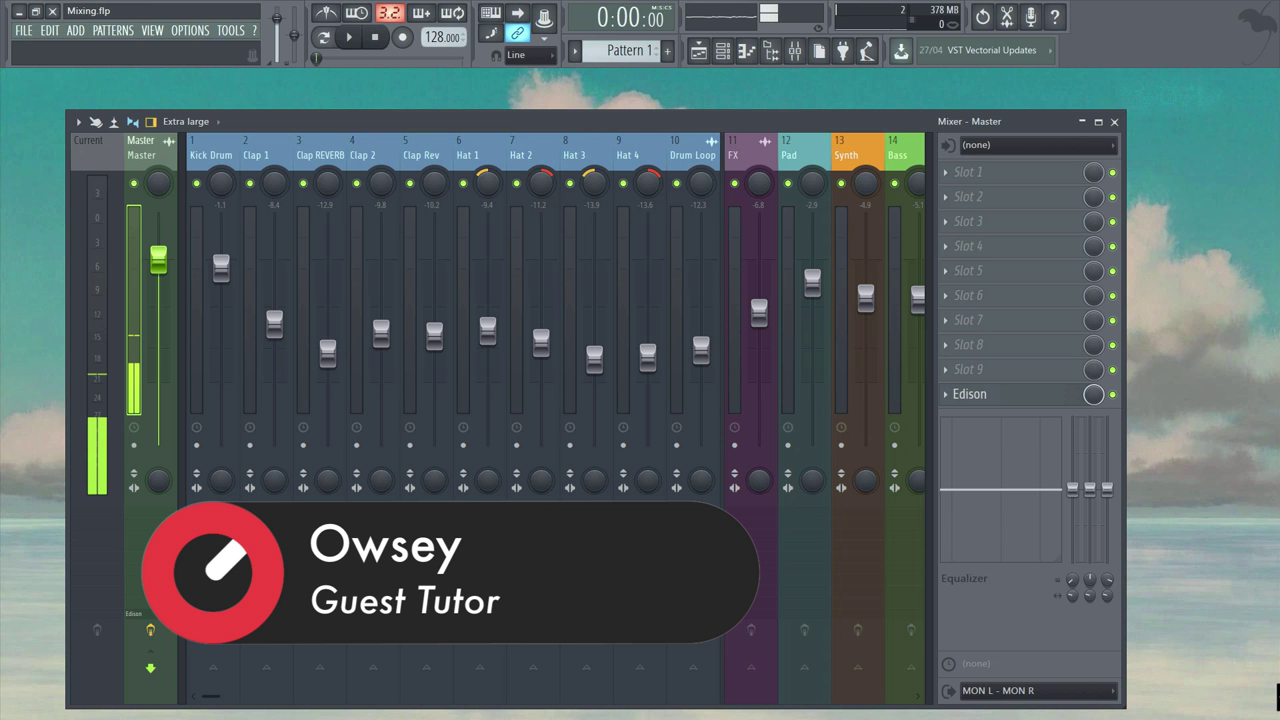Mute the Pad mixer track
The height and width of the screenshot is (720, 1280).
pyautogui.click(x=788, y=183)
